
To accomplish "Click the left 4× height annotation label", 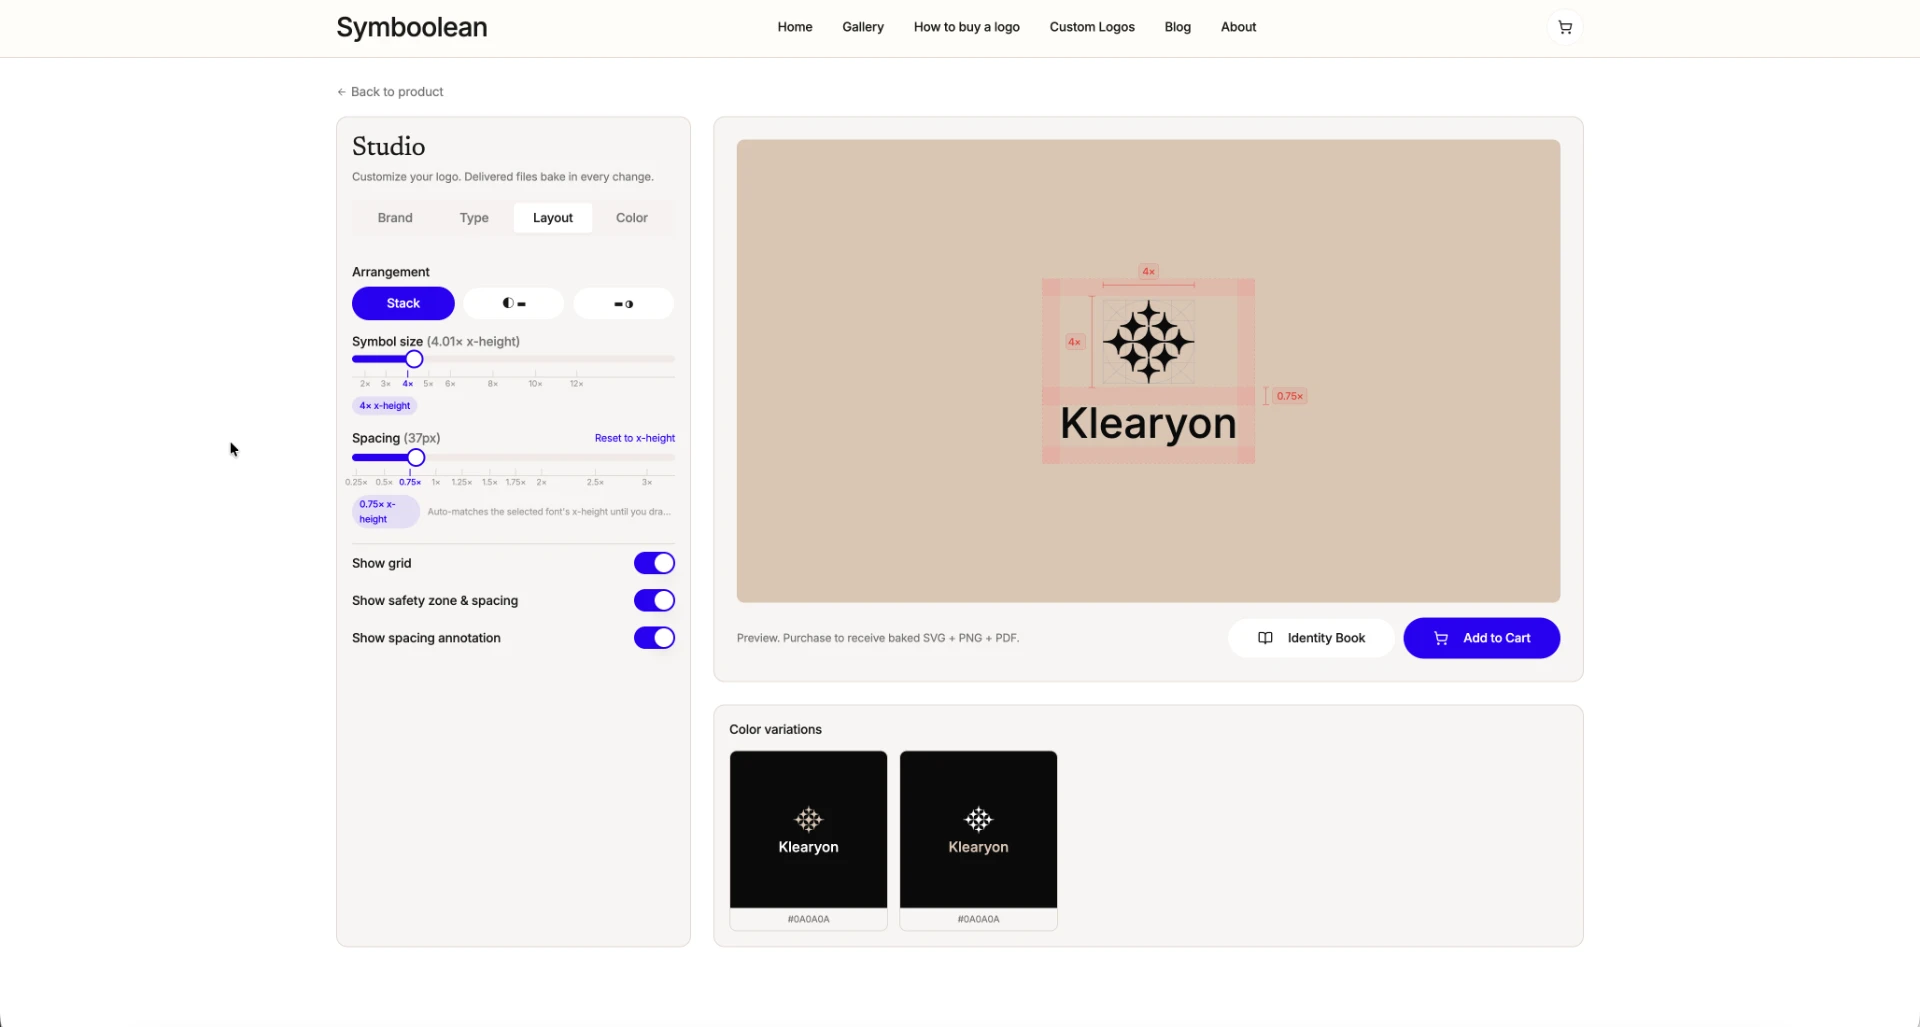I will tap(1074, 342).
